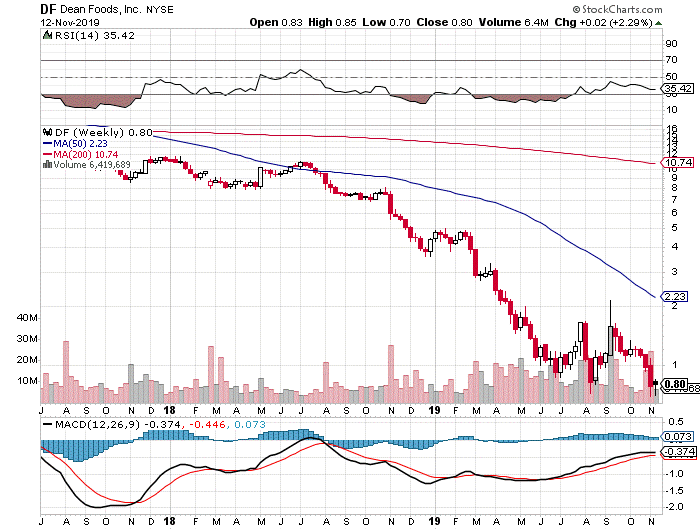Click the 12-Nov-2019 date label

70,22
